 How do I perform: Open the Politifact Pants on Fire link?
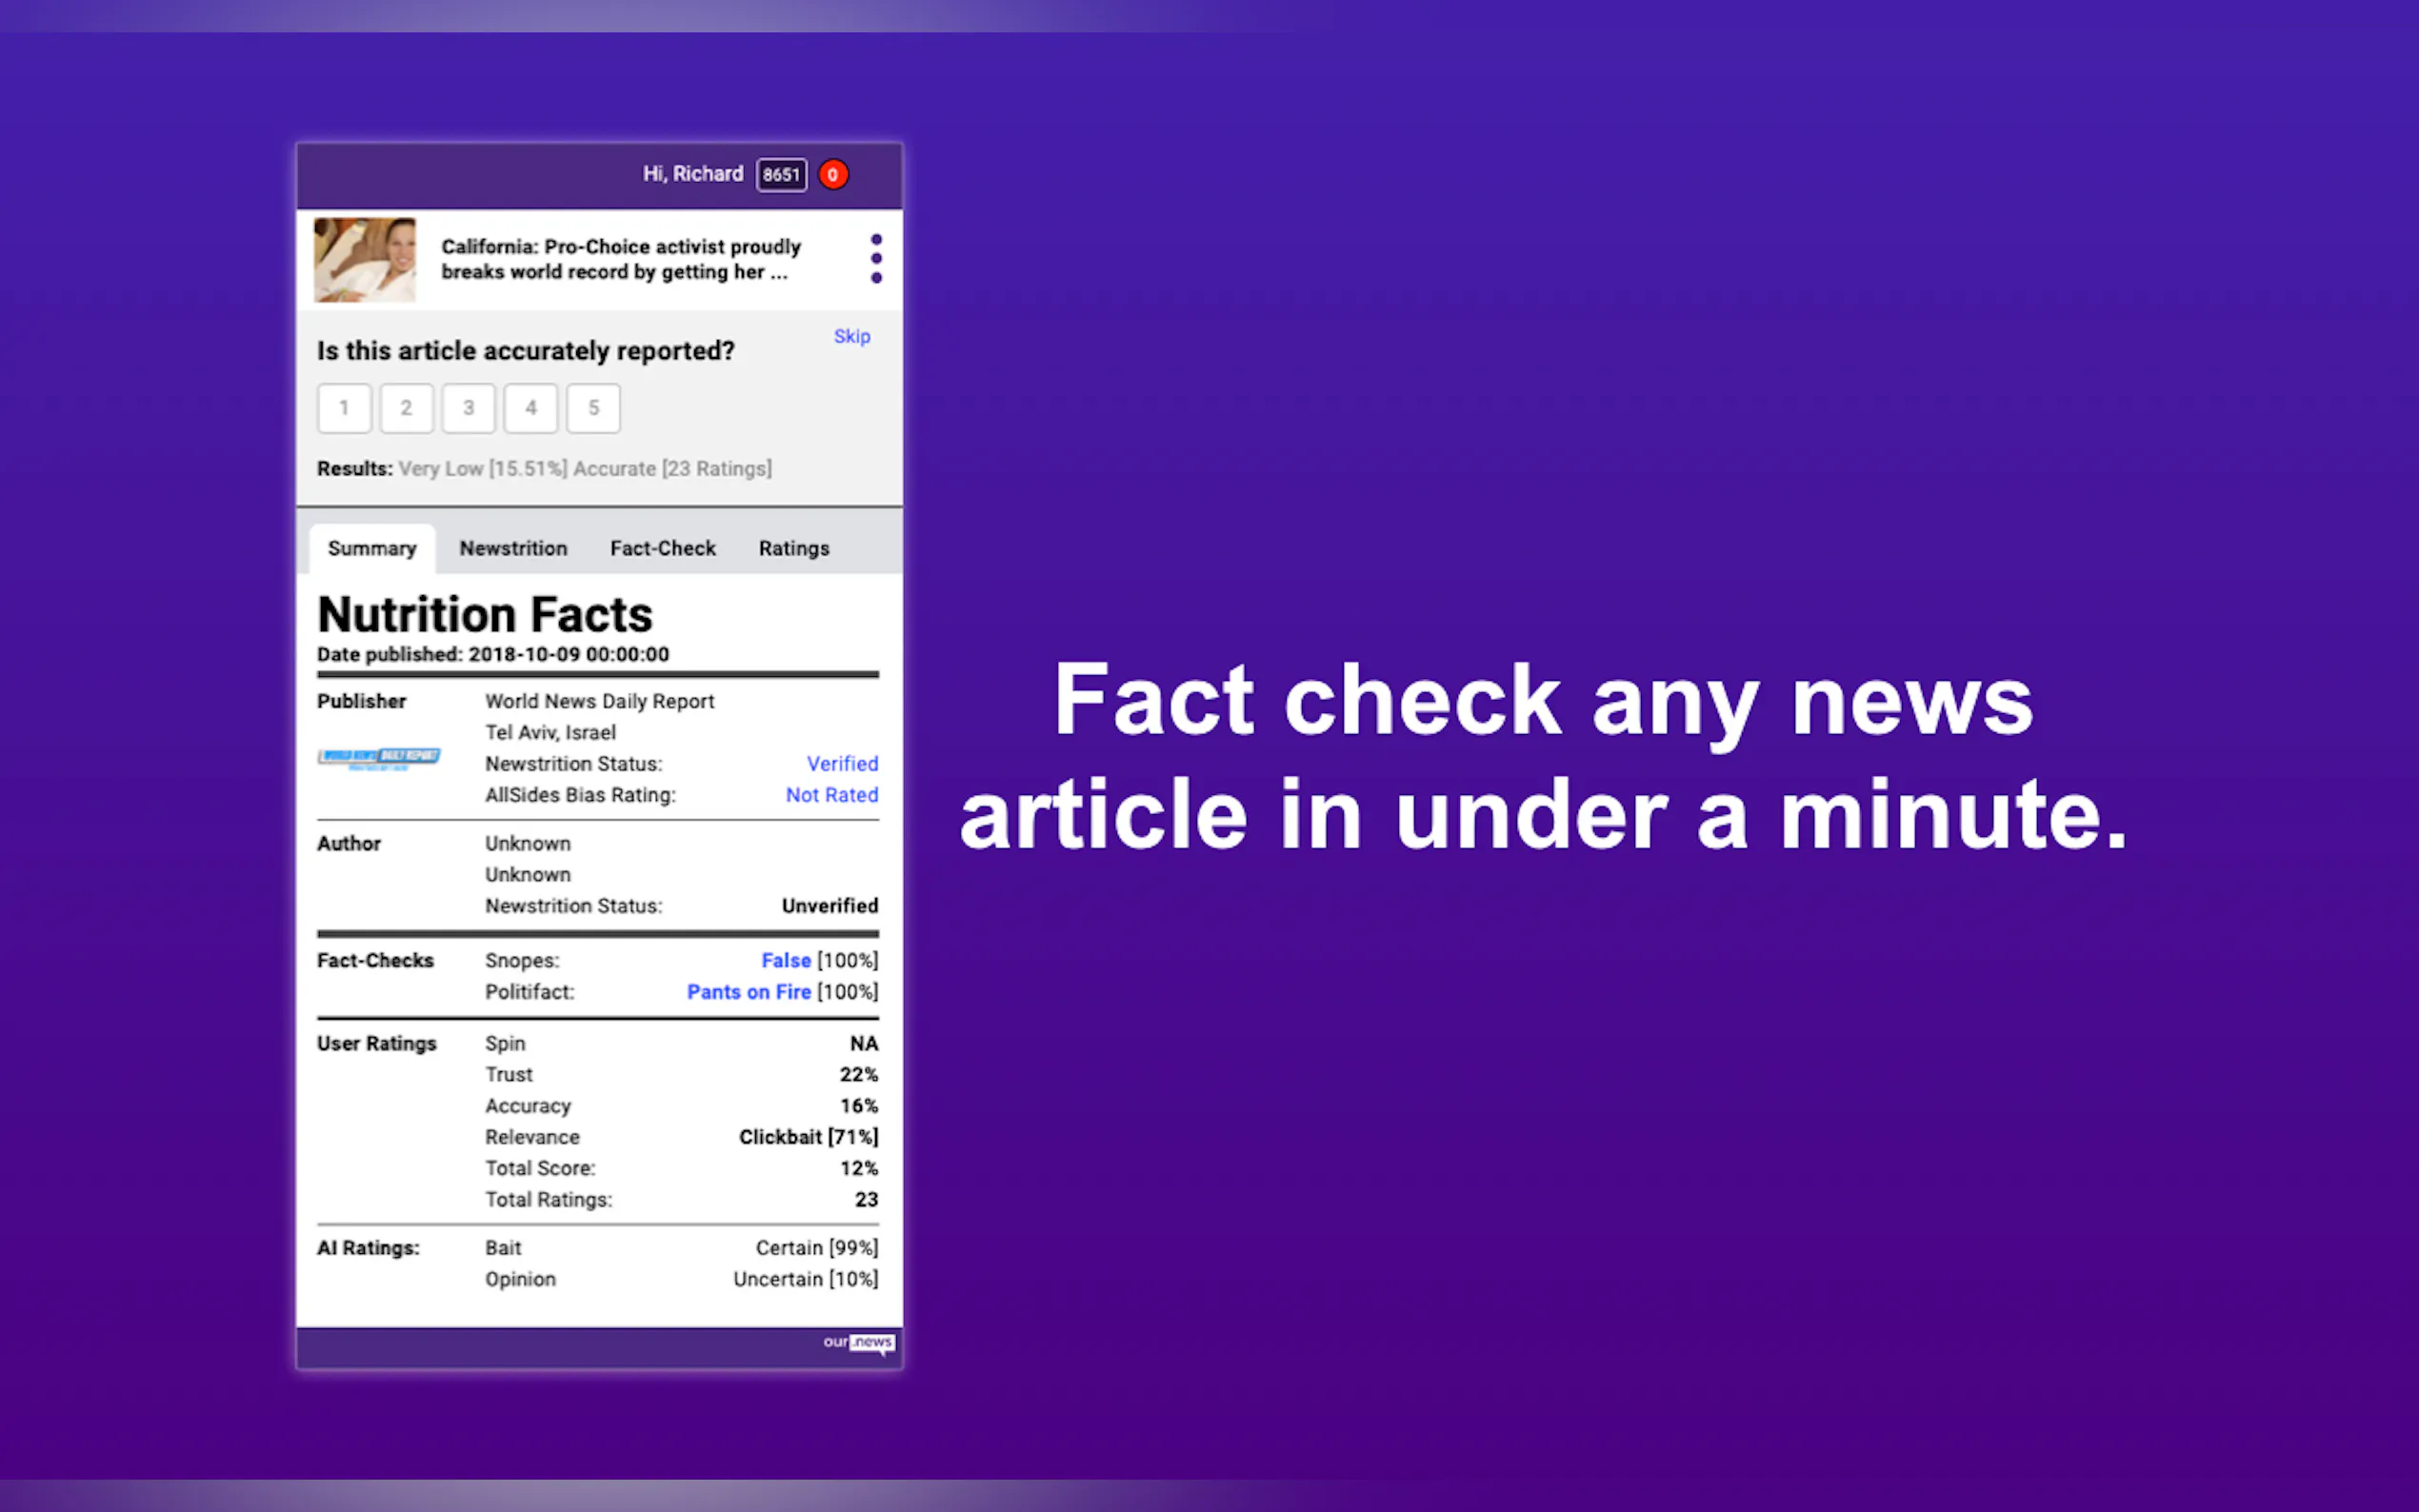click(x=748, y=992)
